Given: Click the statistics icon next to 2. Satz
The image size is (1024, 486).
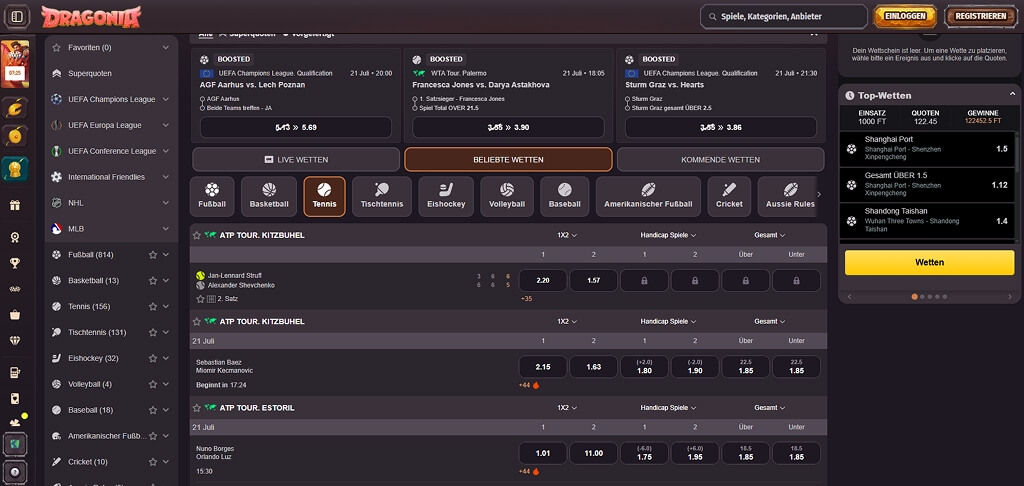Looking at the screenshot, I should (x=211, y=299).
